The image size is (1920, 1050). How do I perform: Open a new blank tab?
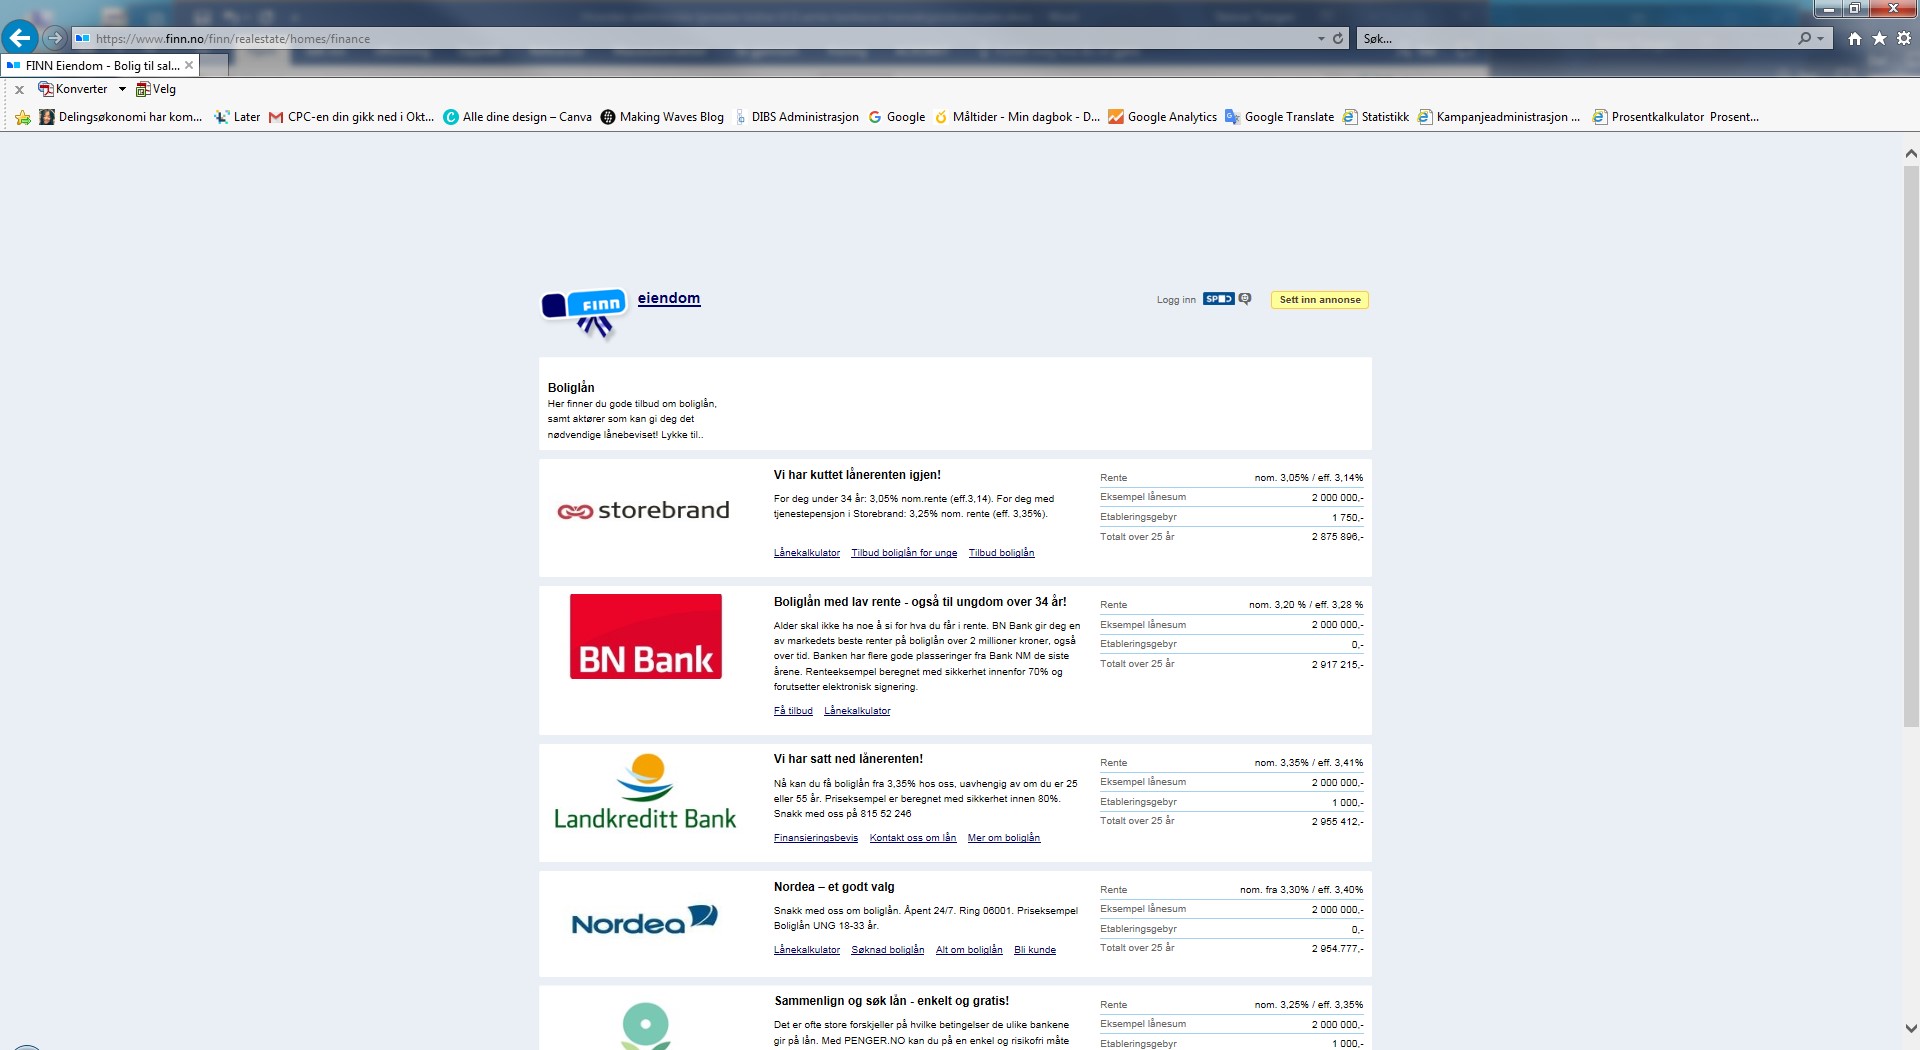tap(214, 65)
